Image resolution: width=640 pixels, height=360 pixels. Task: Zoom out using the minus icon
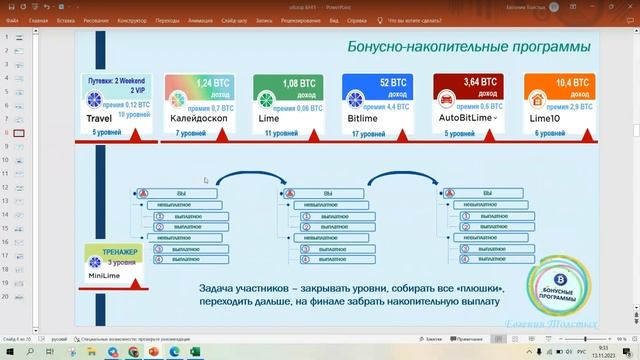pyautogui.click(x=561, y=339)
